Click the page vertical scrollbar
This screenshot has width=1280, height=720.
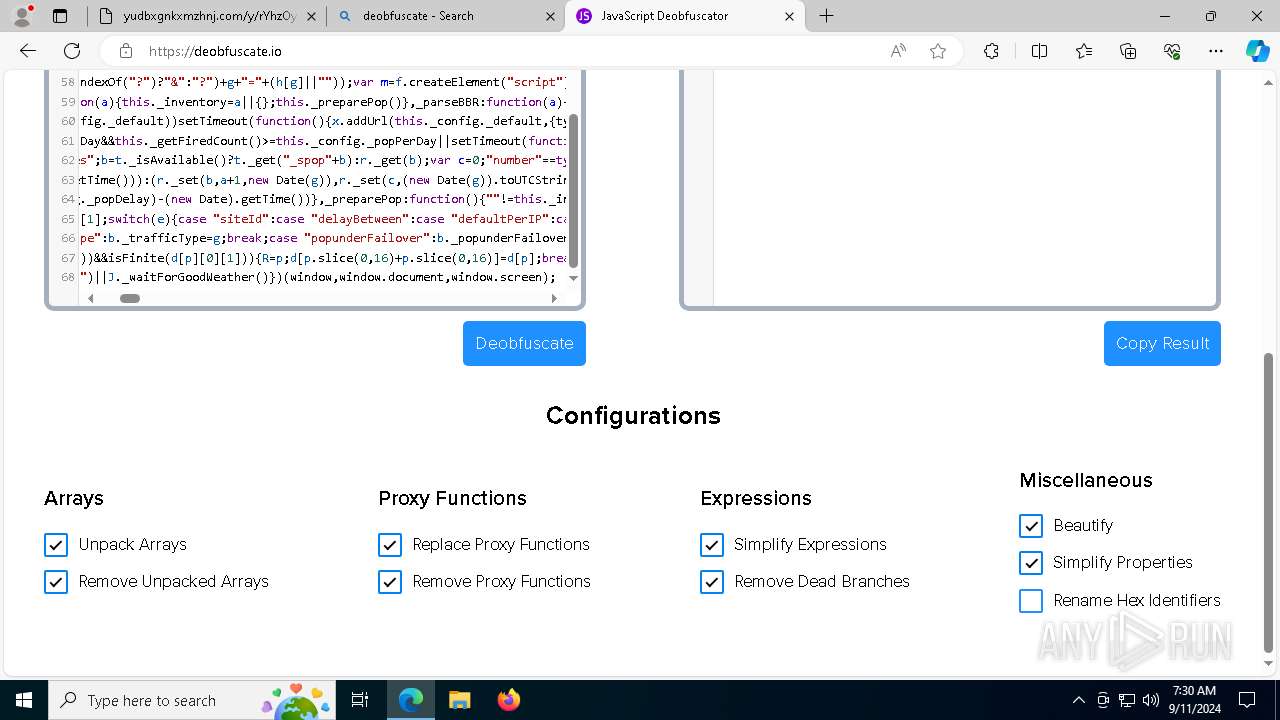tap(1269, 502)
